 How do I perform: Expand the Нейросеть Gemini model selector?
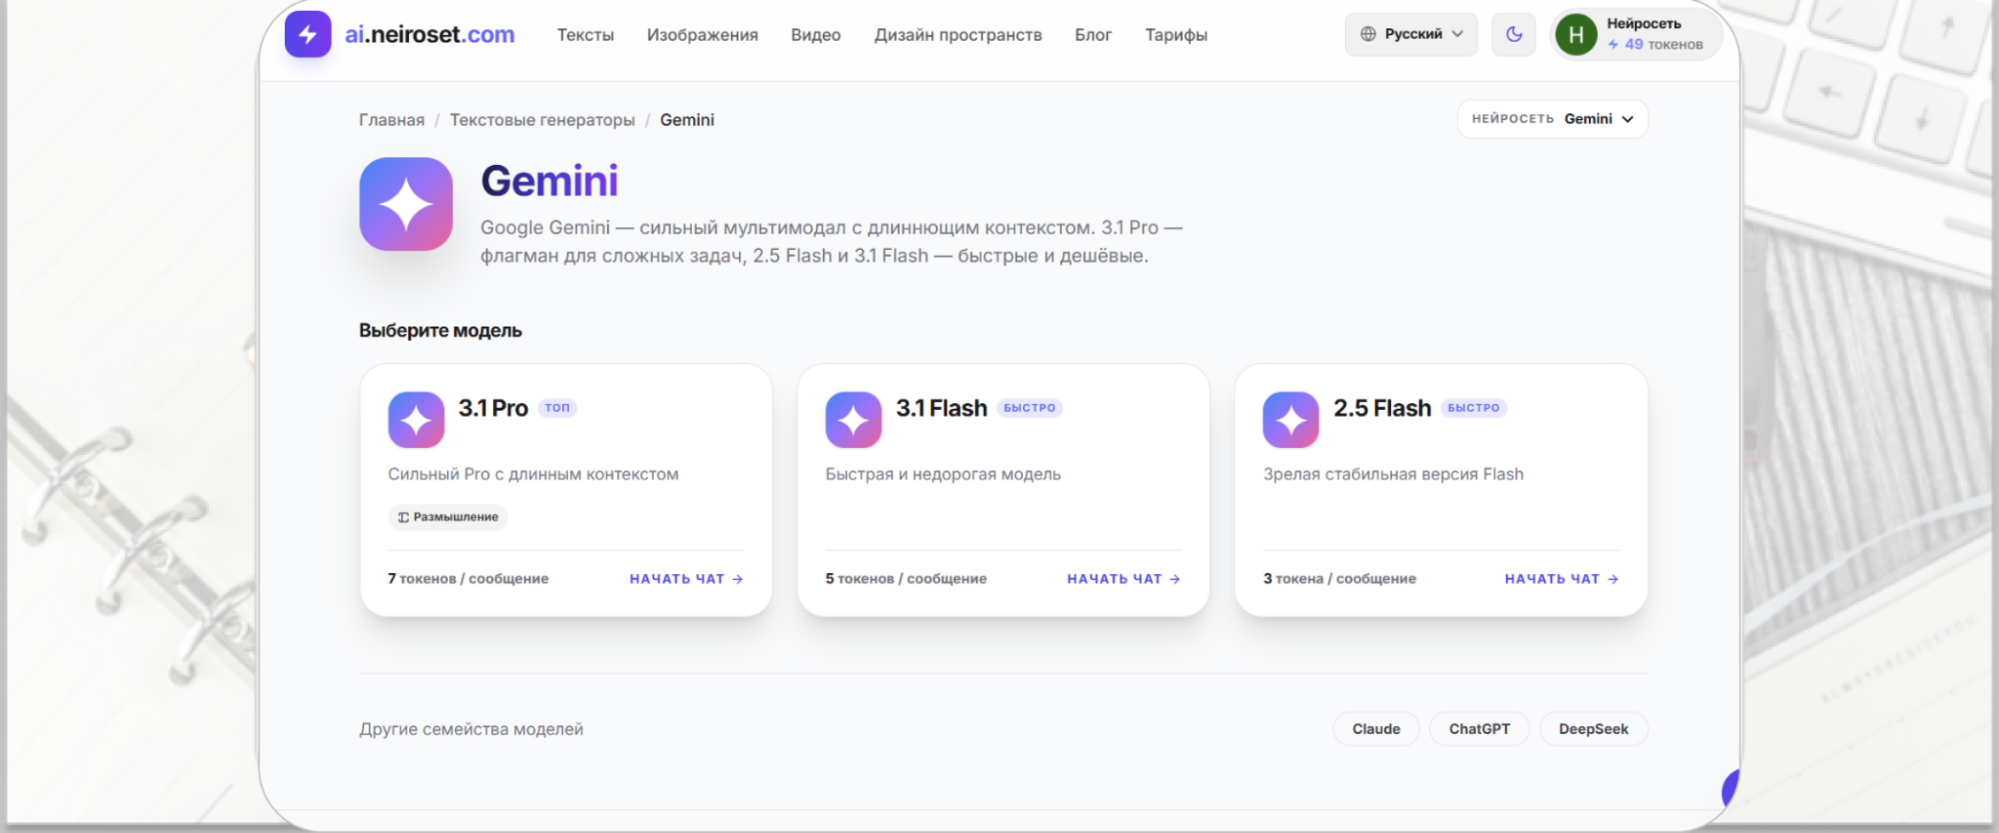click(1552, 119)
